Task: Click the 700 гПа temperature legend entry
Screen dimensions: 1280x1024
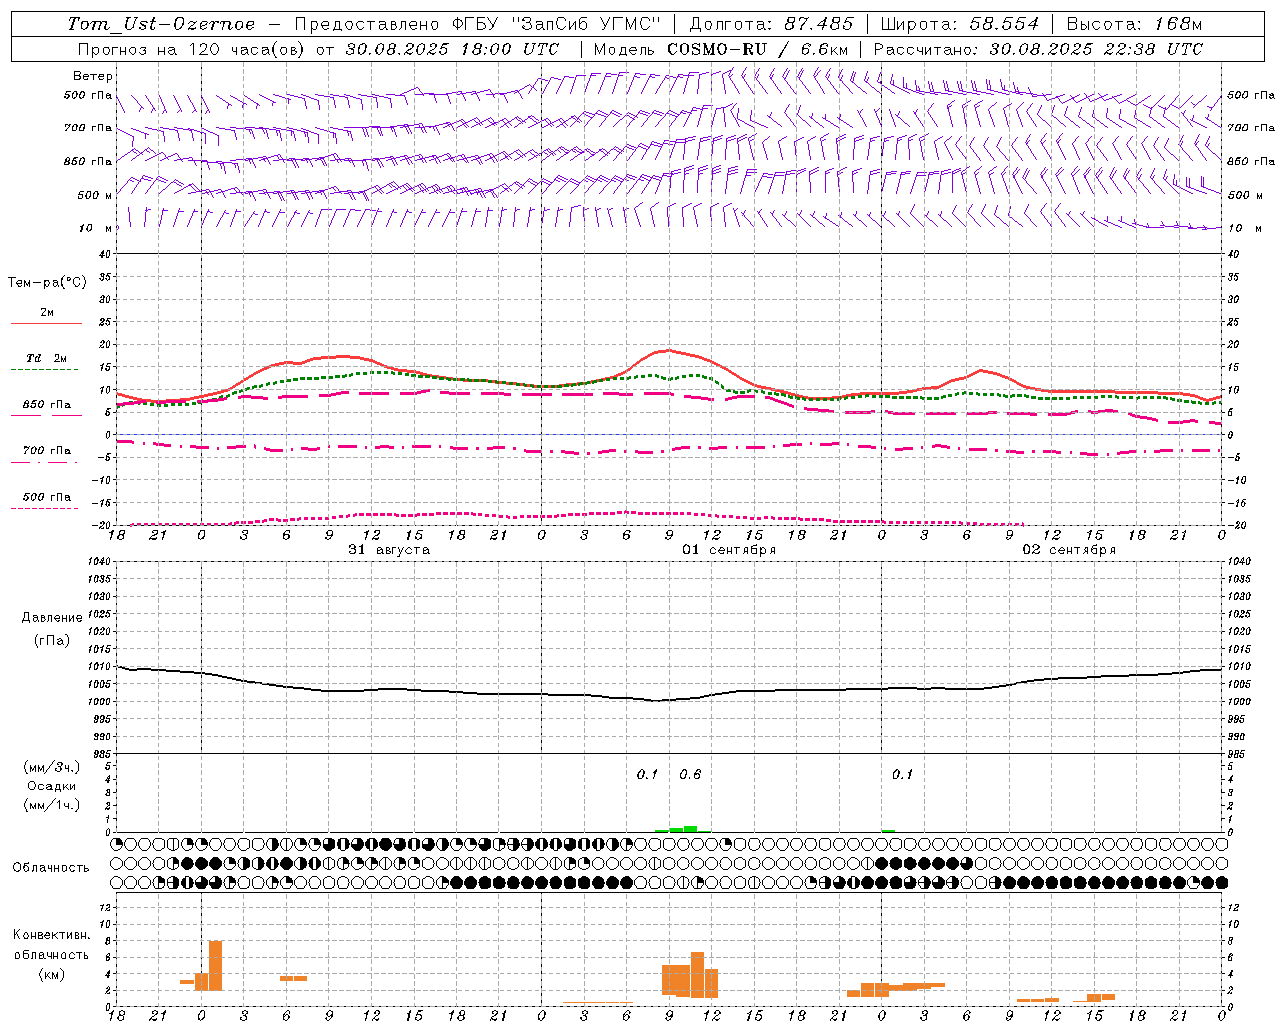Action: (x=46, y=451)
